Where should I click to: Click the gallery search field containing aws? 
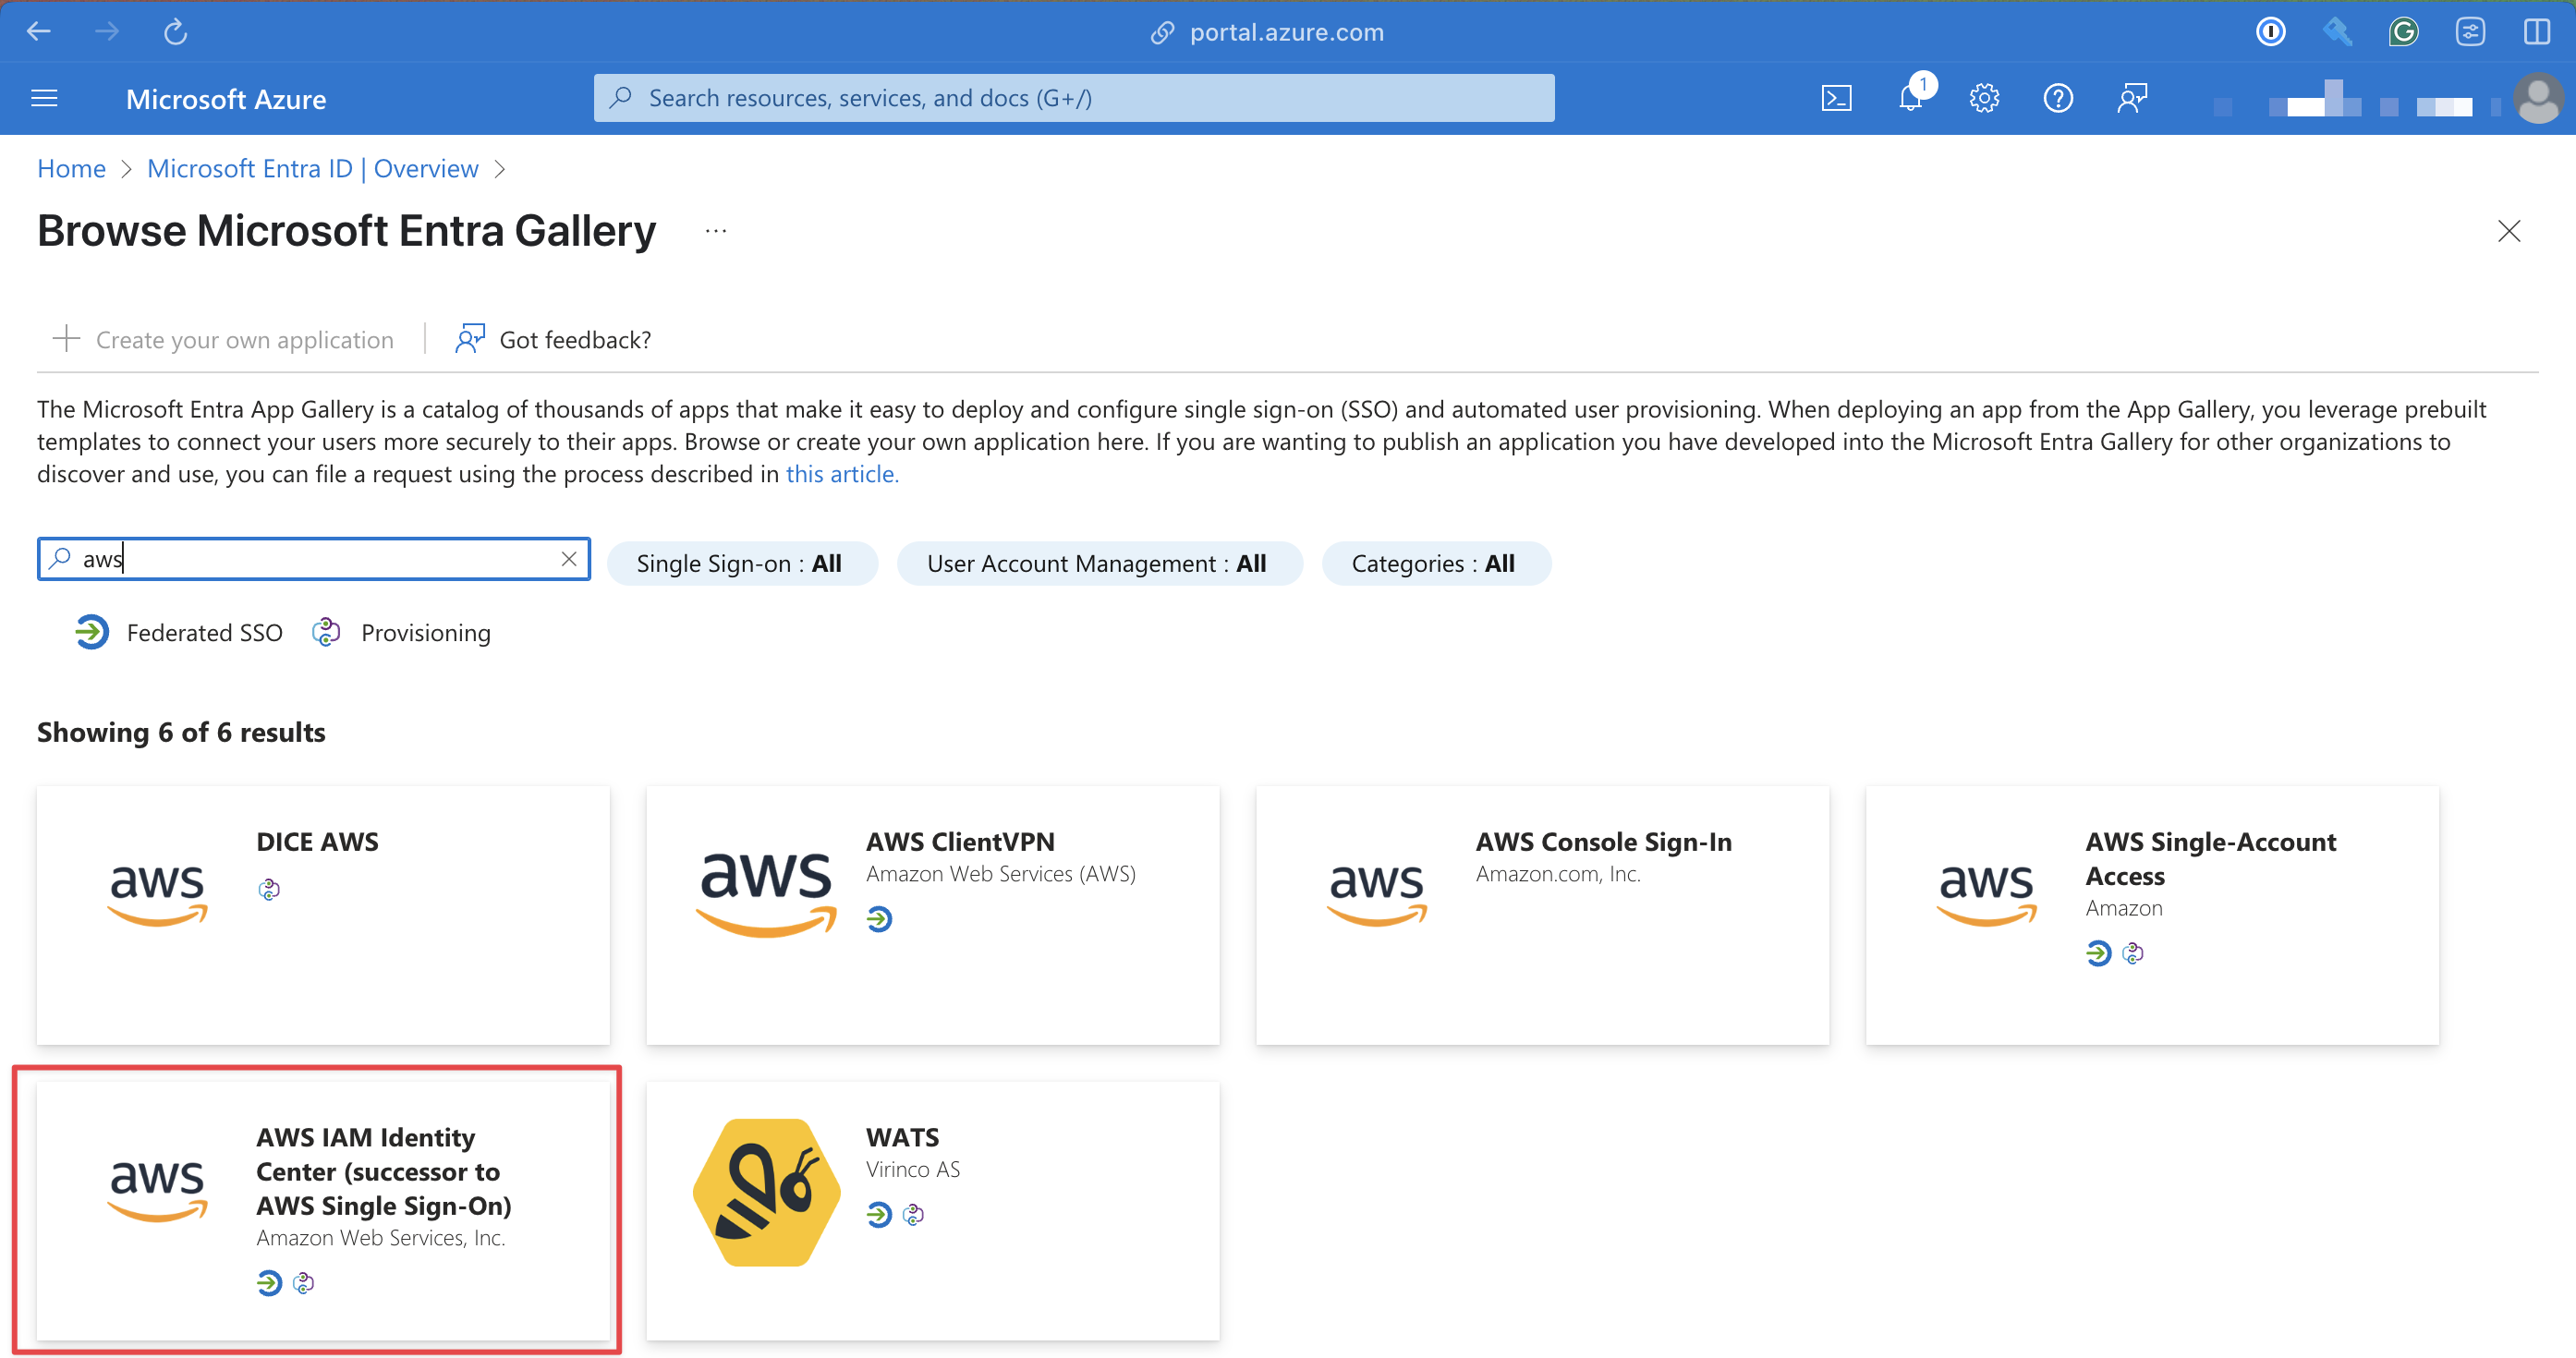[x=313, y=559]
